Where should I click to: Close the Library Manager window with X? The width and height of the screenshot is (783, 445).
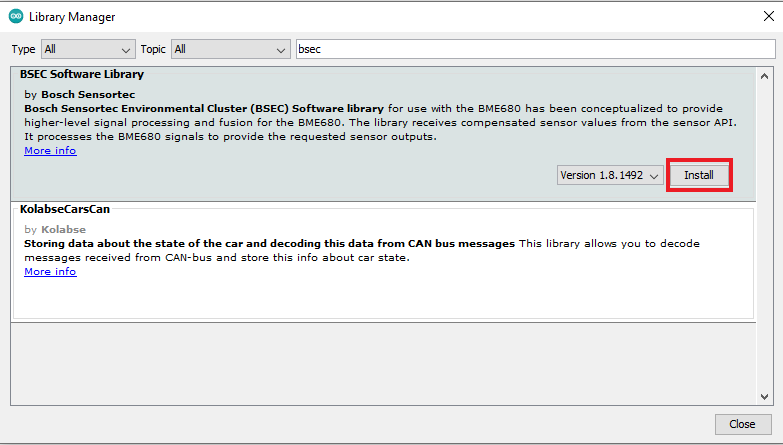[x=769, y=16]
